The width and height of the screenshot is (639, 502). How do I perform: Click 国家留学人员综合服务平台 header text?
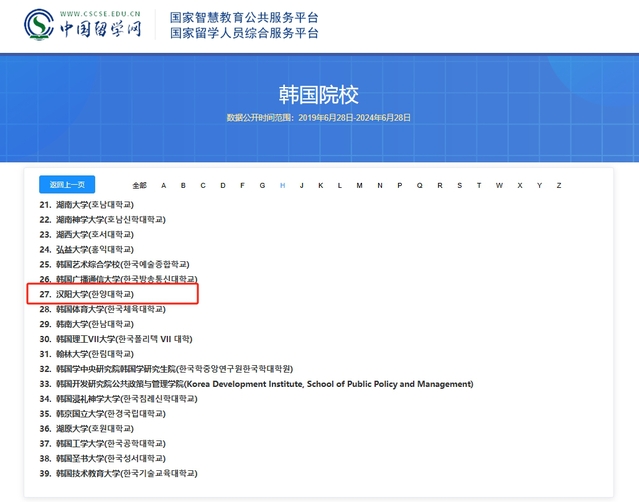click(x=244, y=33)
